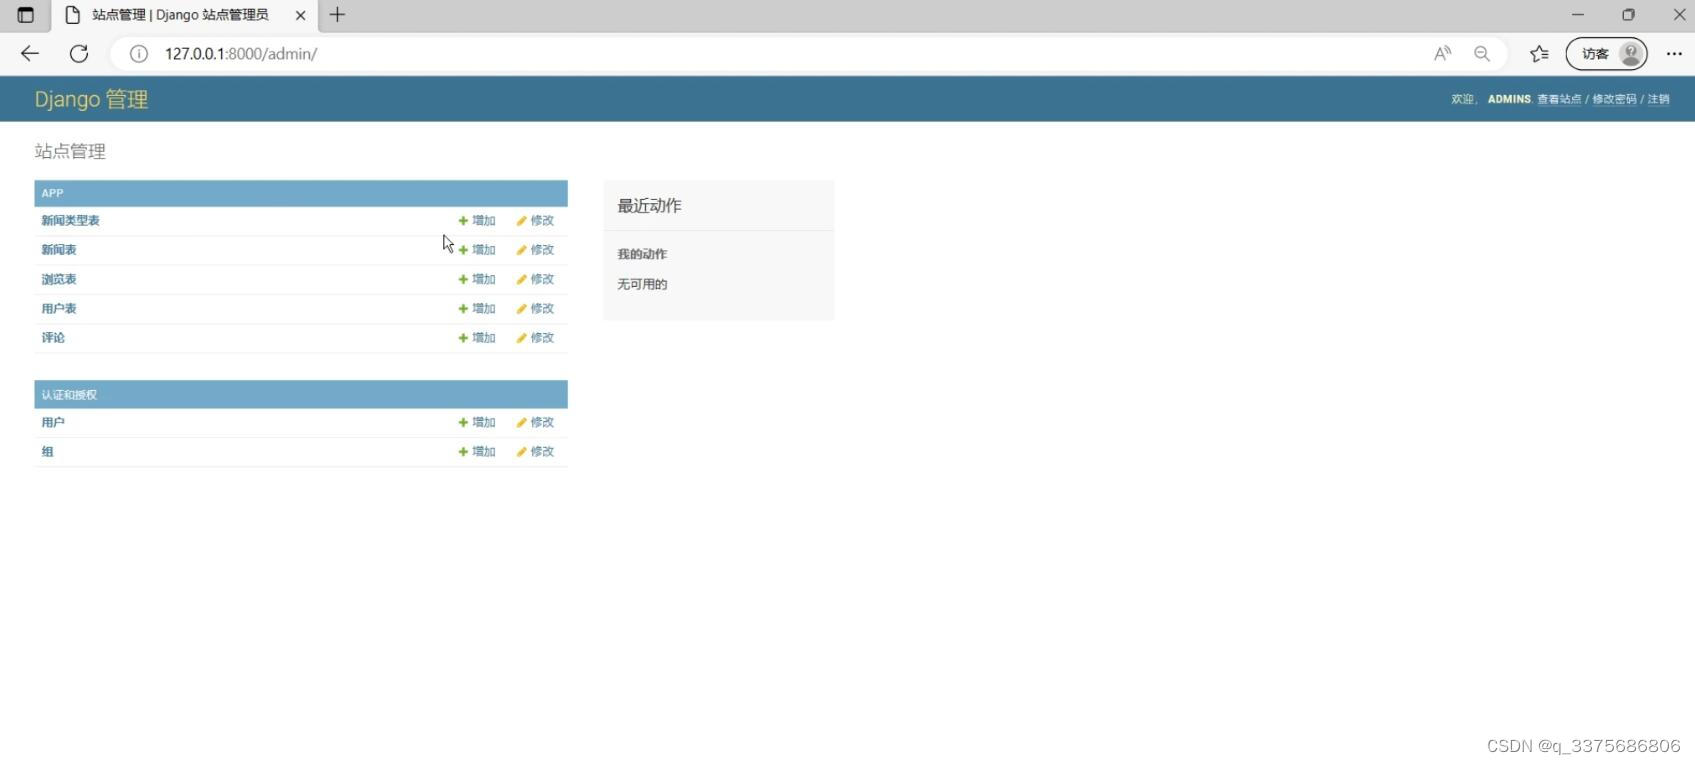Click 注销 logout link
The width and height of the screenshot is (1695, 764).
[1659, 99]
